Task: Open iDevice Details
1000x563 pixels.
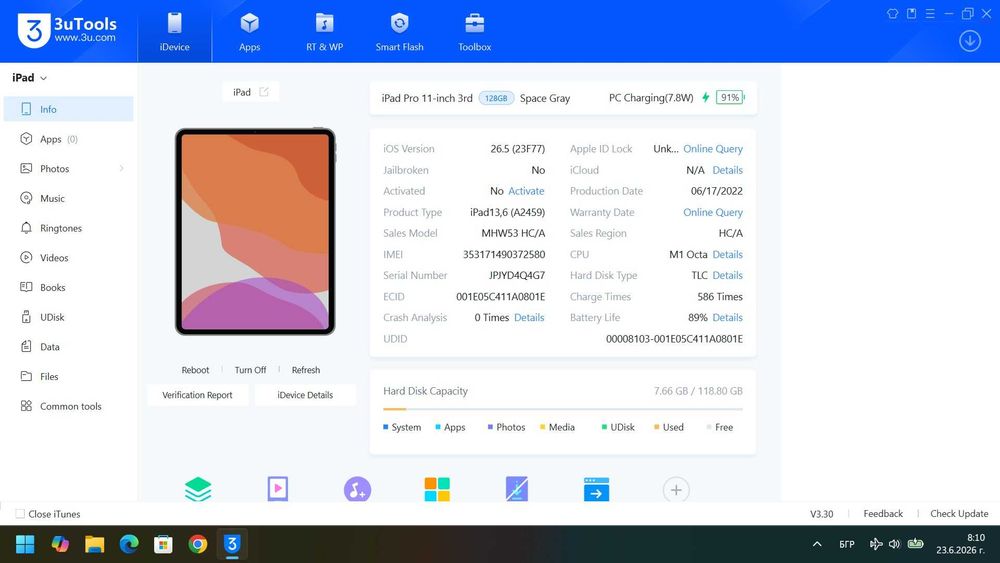Action: click(x=305, y=395)
